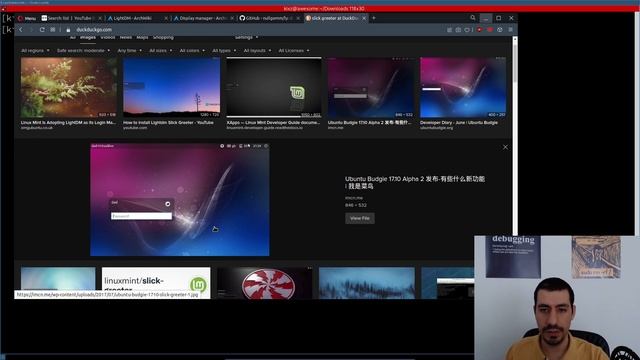The image size is (640, 360).
Task: Close the LightDM - ArchWiki tab
Action: coord(166,18)
